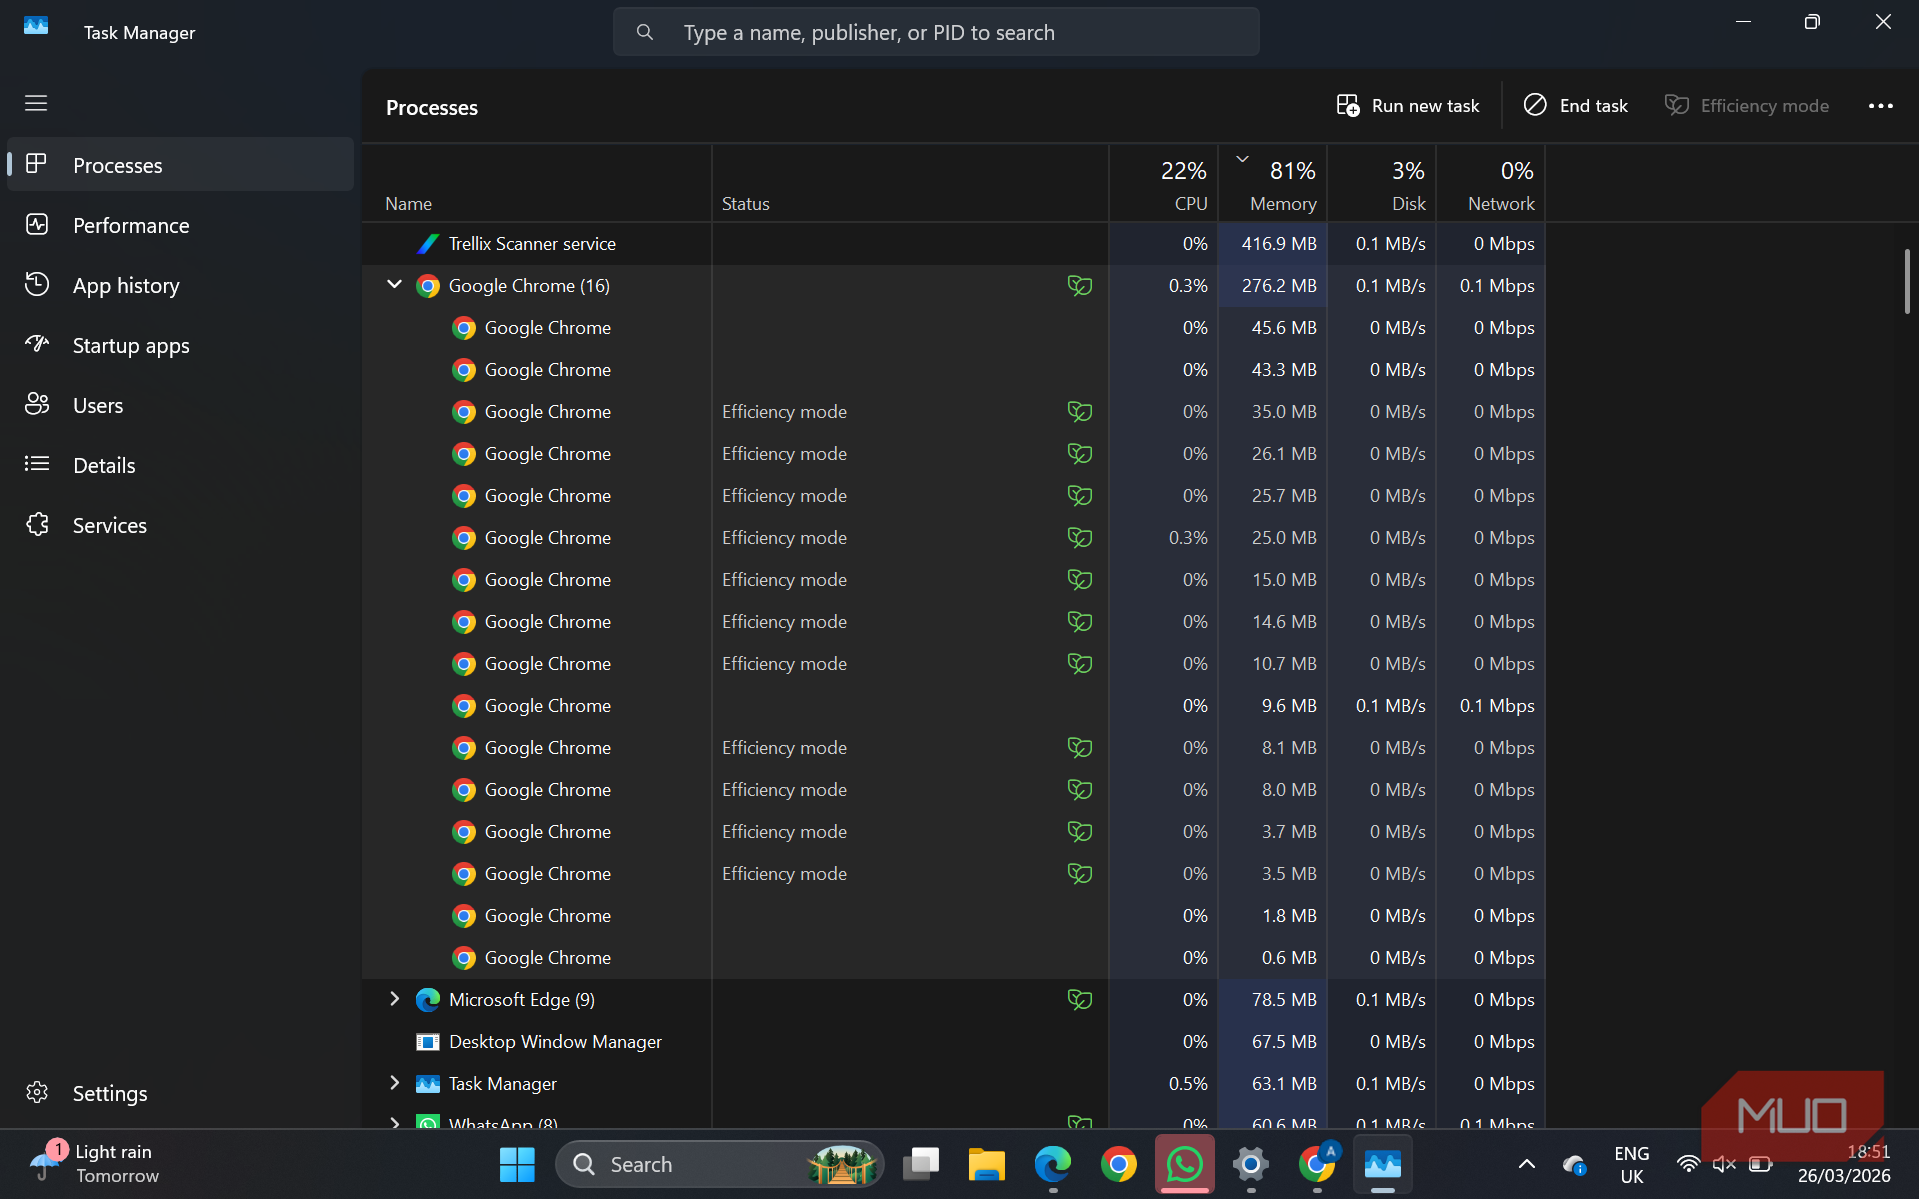Open File Explorer from taskbar
This screenshot has width=1919, height=1199.
point(986,1164)
